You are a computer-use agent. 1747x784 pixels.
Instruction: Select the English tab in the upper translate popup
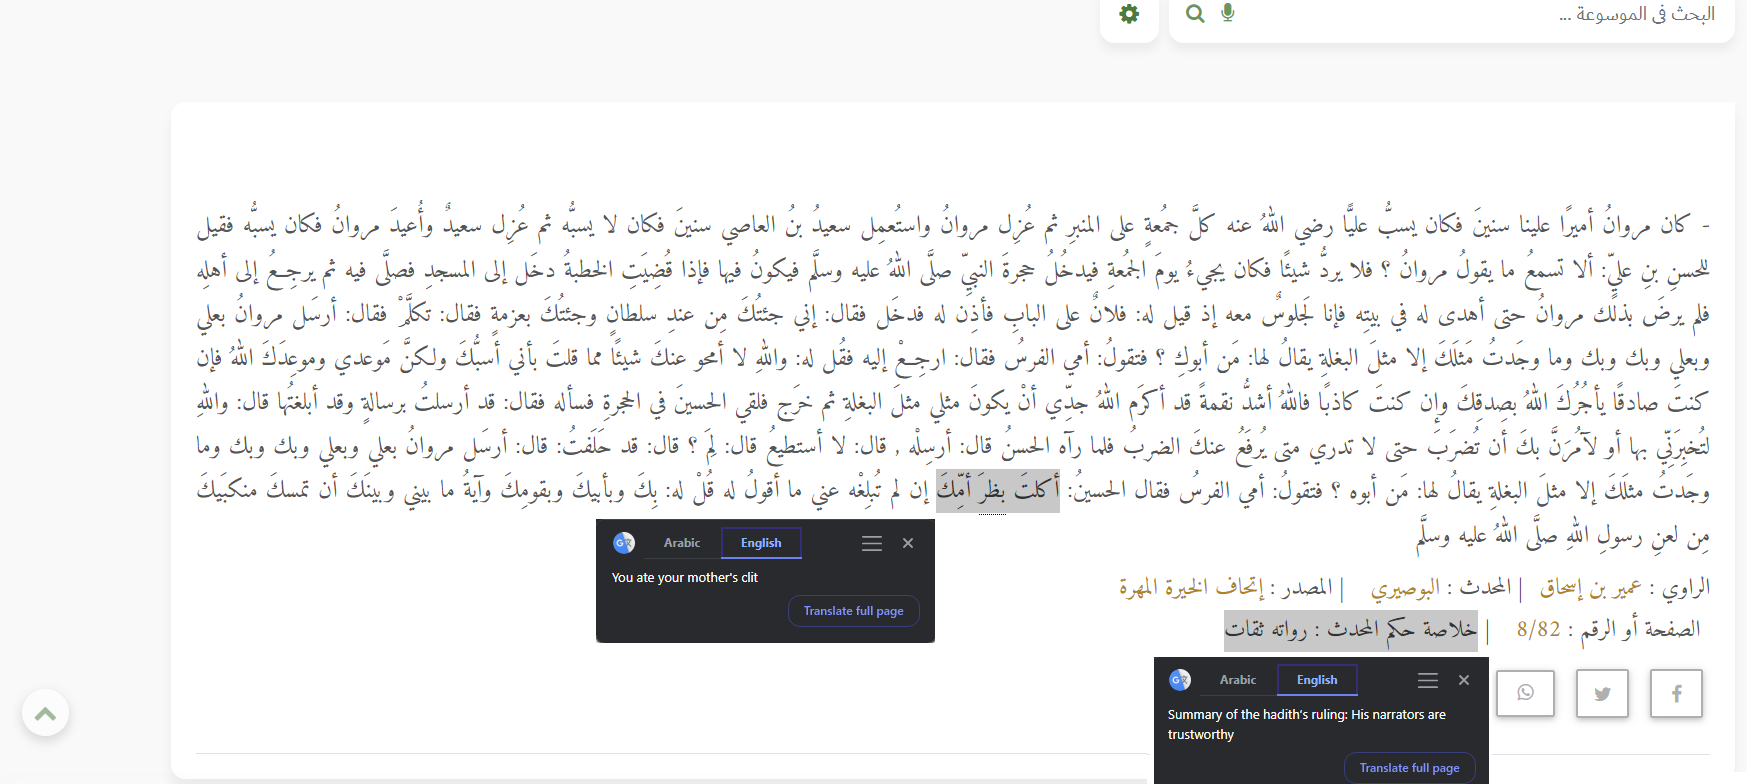point(761,543)
